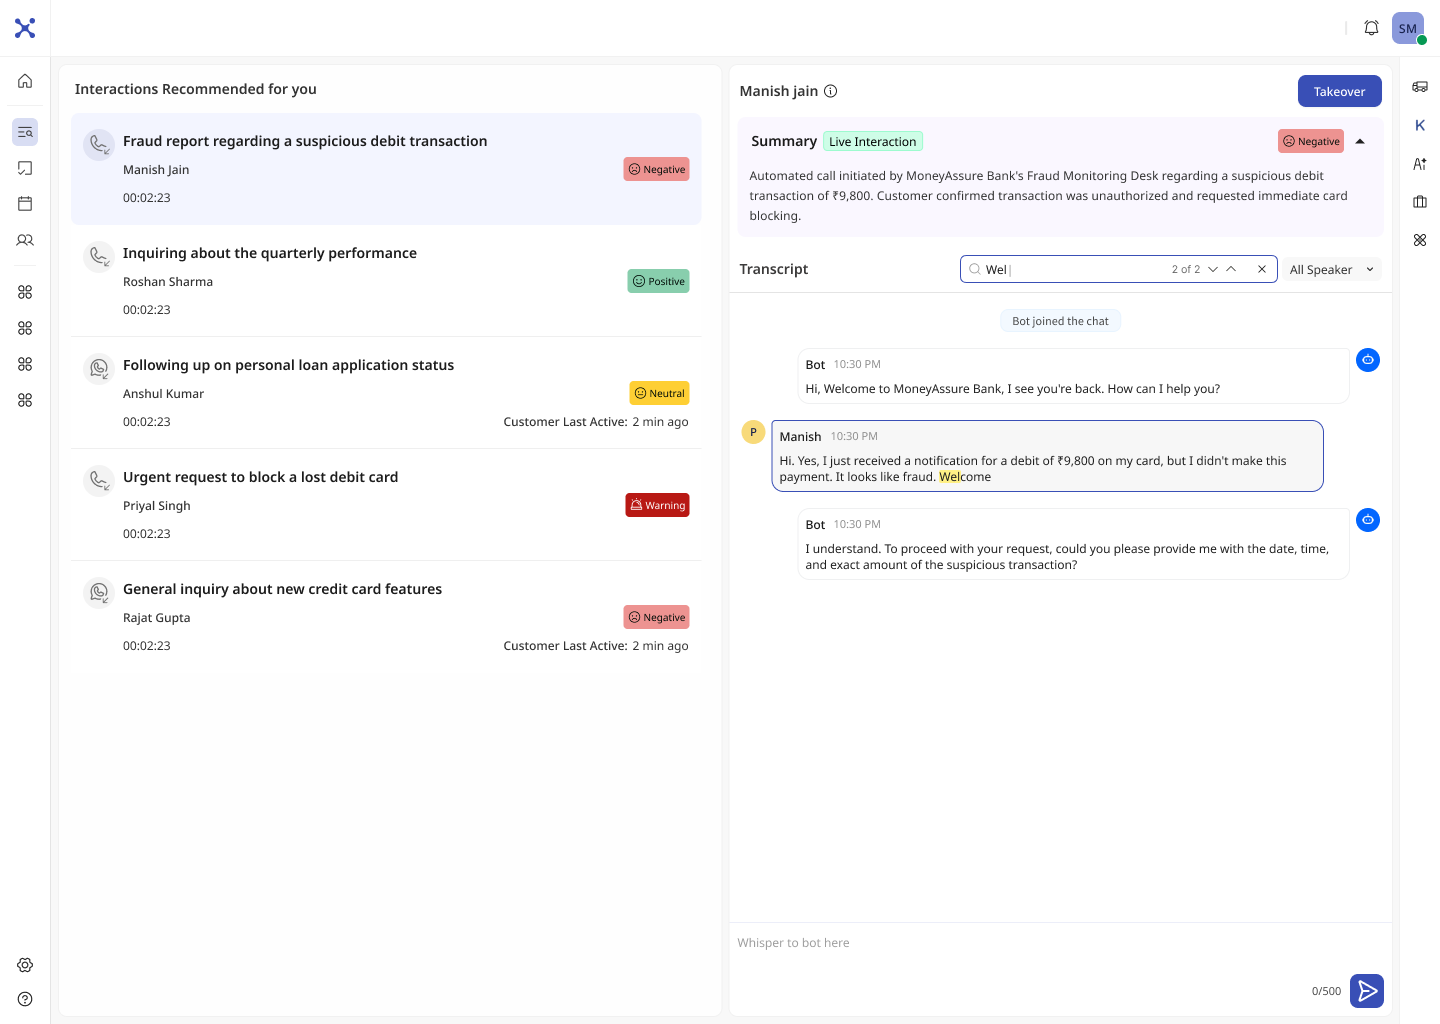Click Warning badge for Priyal Singh
The width and height of the screenshot is (1440, 1024).
658,505
